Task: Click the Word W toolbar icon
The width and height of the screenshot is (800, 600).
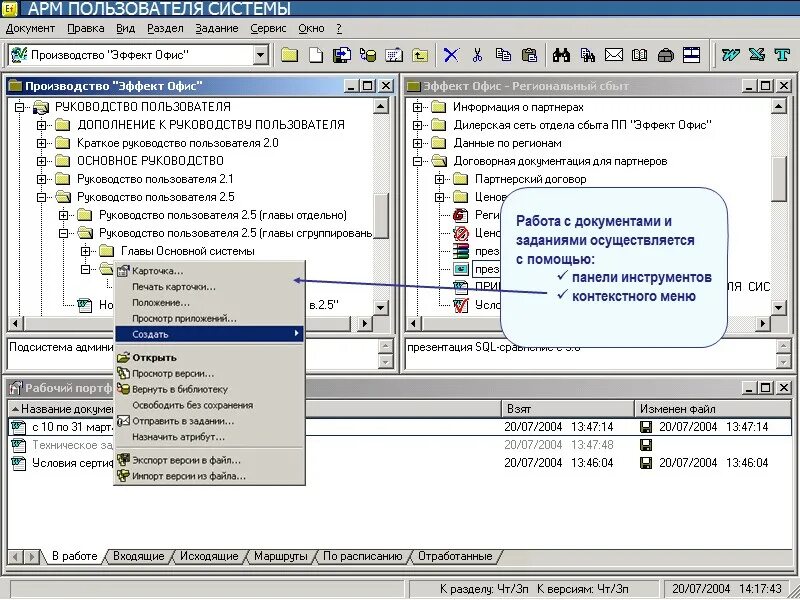Action: tap(731, 55)
